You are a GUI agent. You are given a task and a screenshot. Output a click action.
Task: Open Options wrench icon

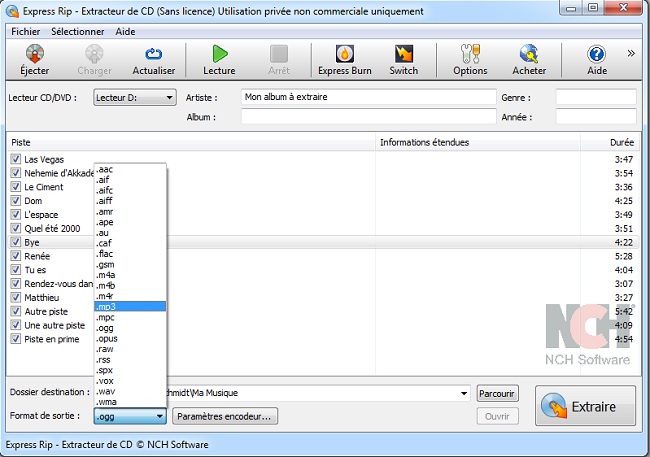470,60
